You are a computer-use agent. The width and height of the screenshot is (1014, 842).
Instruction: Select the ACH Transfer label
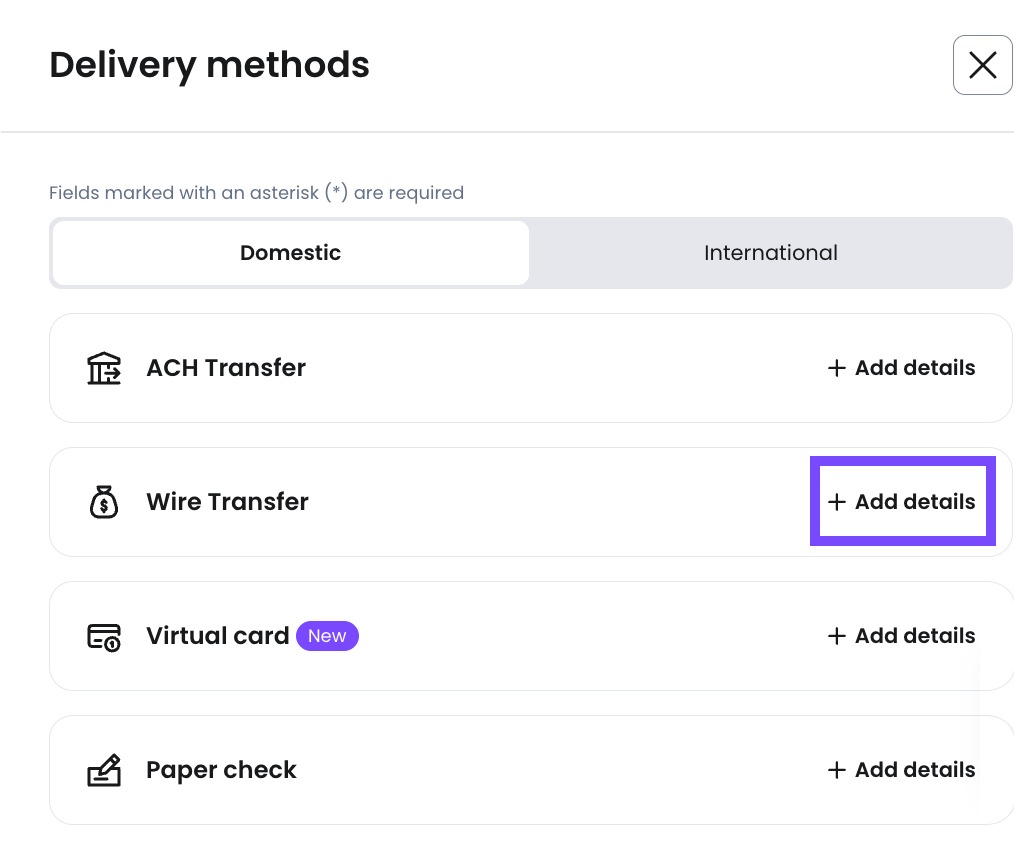point(226,368)
